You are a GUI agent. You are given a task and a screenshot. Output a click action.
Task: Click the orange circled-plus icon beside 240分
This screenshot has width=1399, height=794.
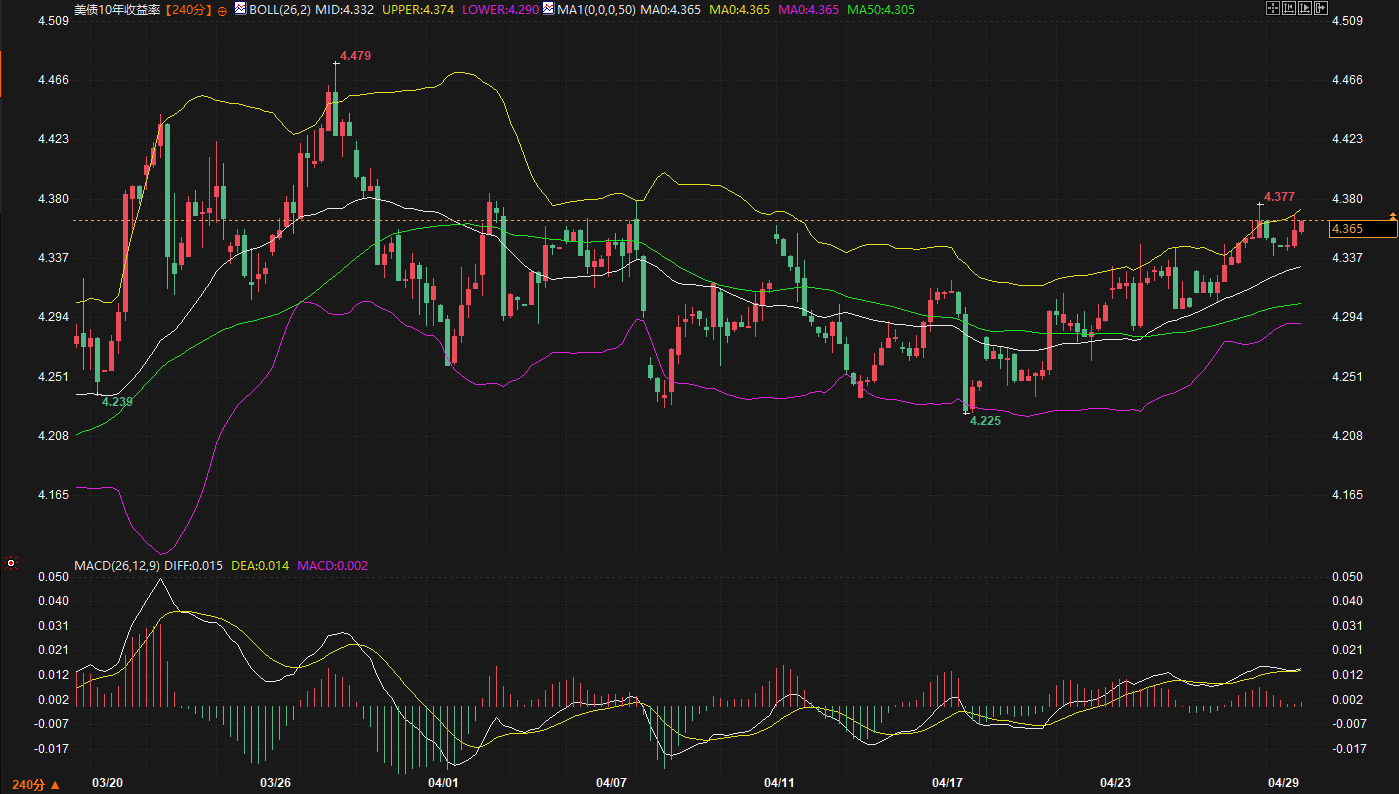pyautogui.click(x=222, y=10)
